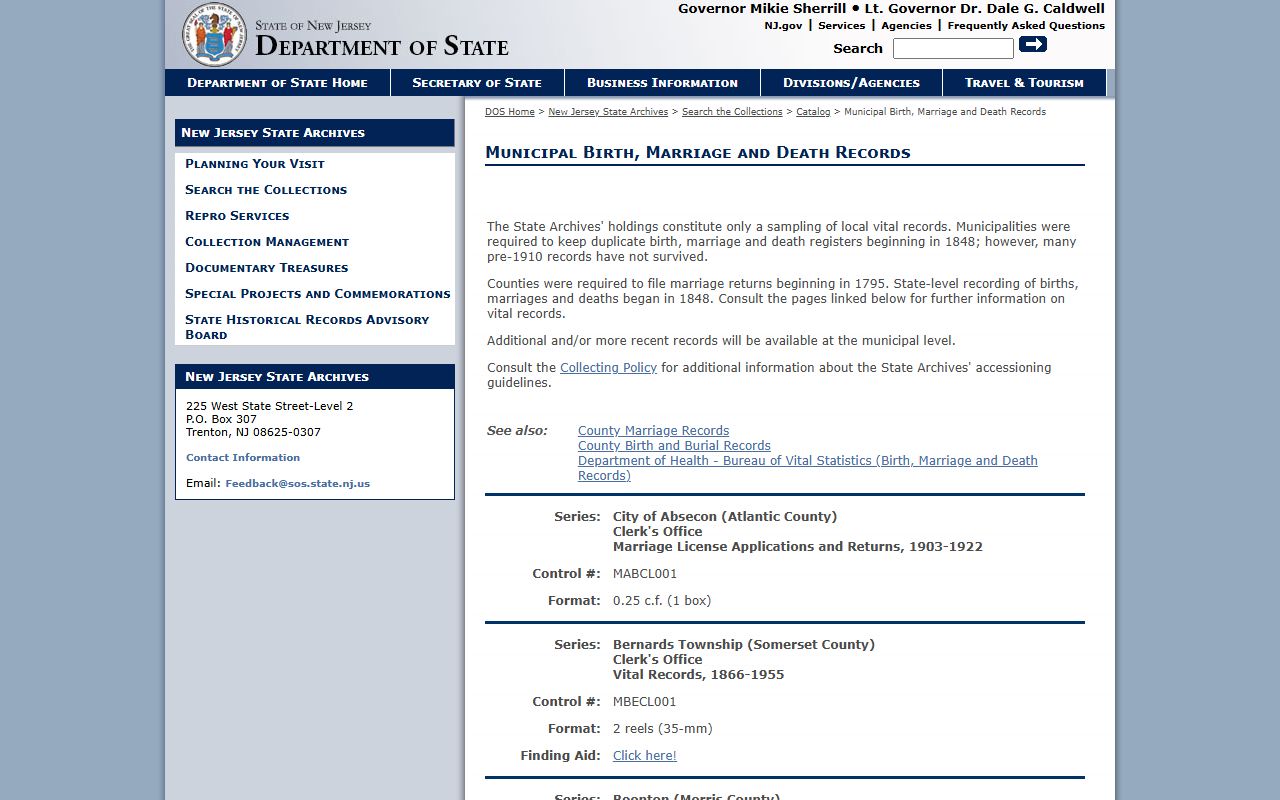Open Secretary of State menu
1280x800 pixels.
477,83
